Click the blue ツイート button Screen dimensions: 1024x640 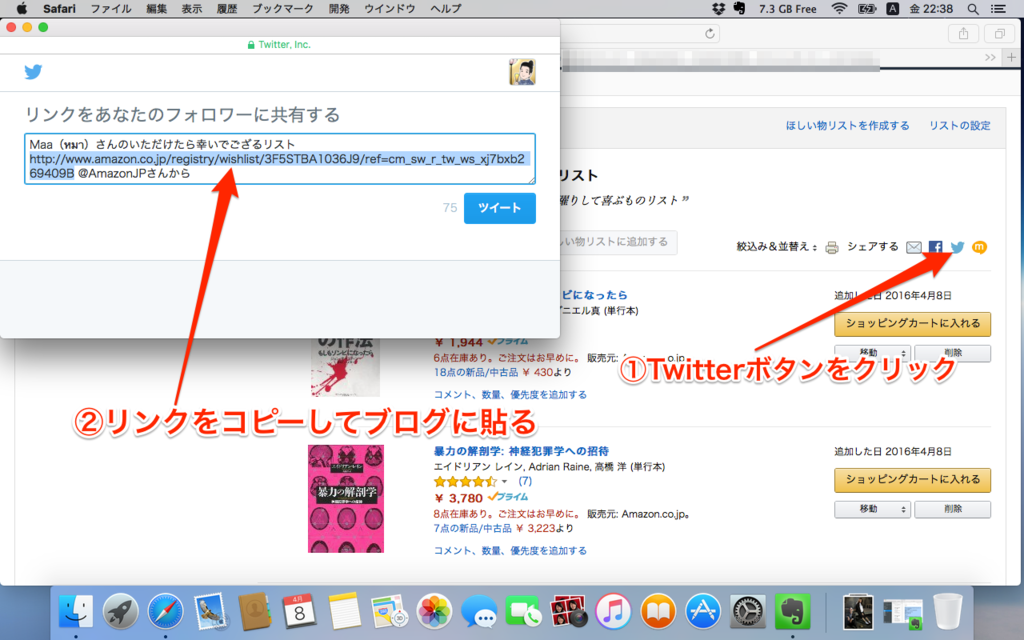tap(500, 208)
